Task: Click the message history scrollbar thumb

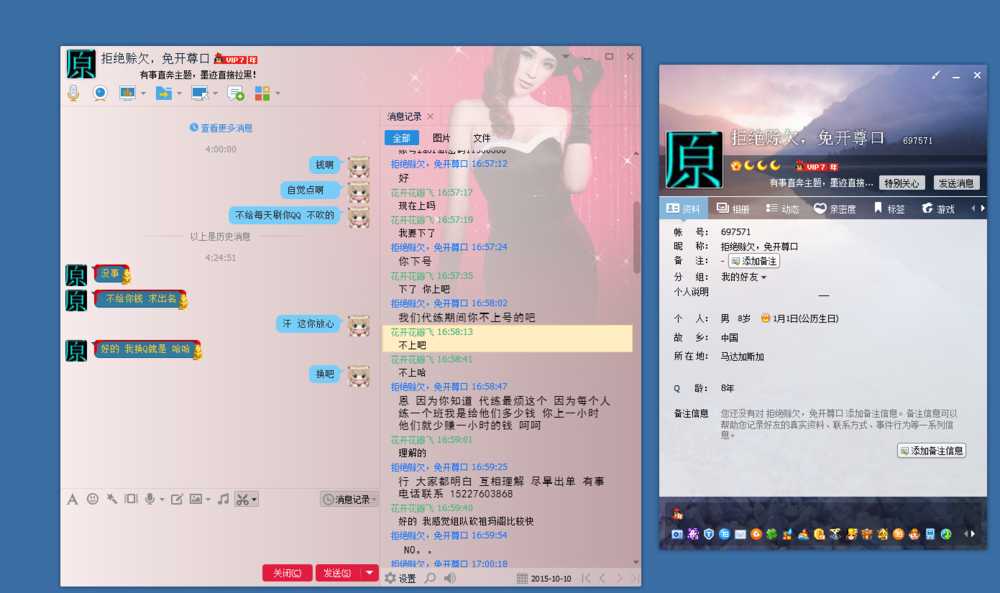Action: coord(636,237)
